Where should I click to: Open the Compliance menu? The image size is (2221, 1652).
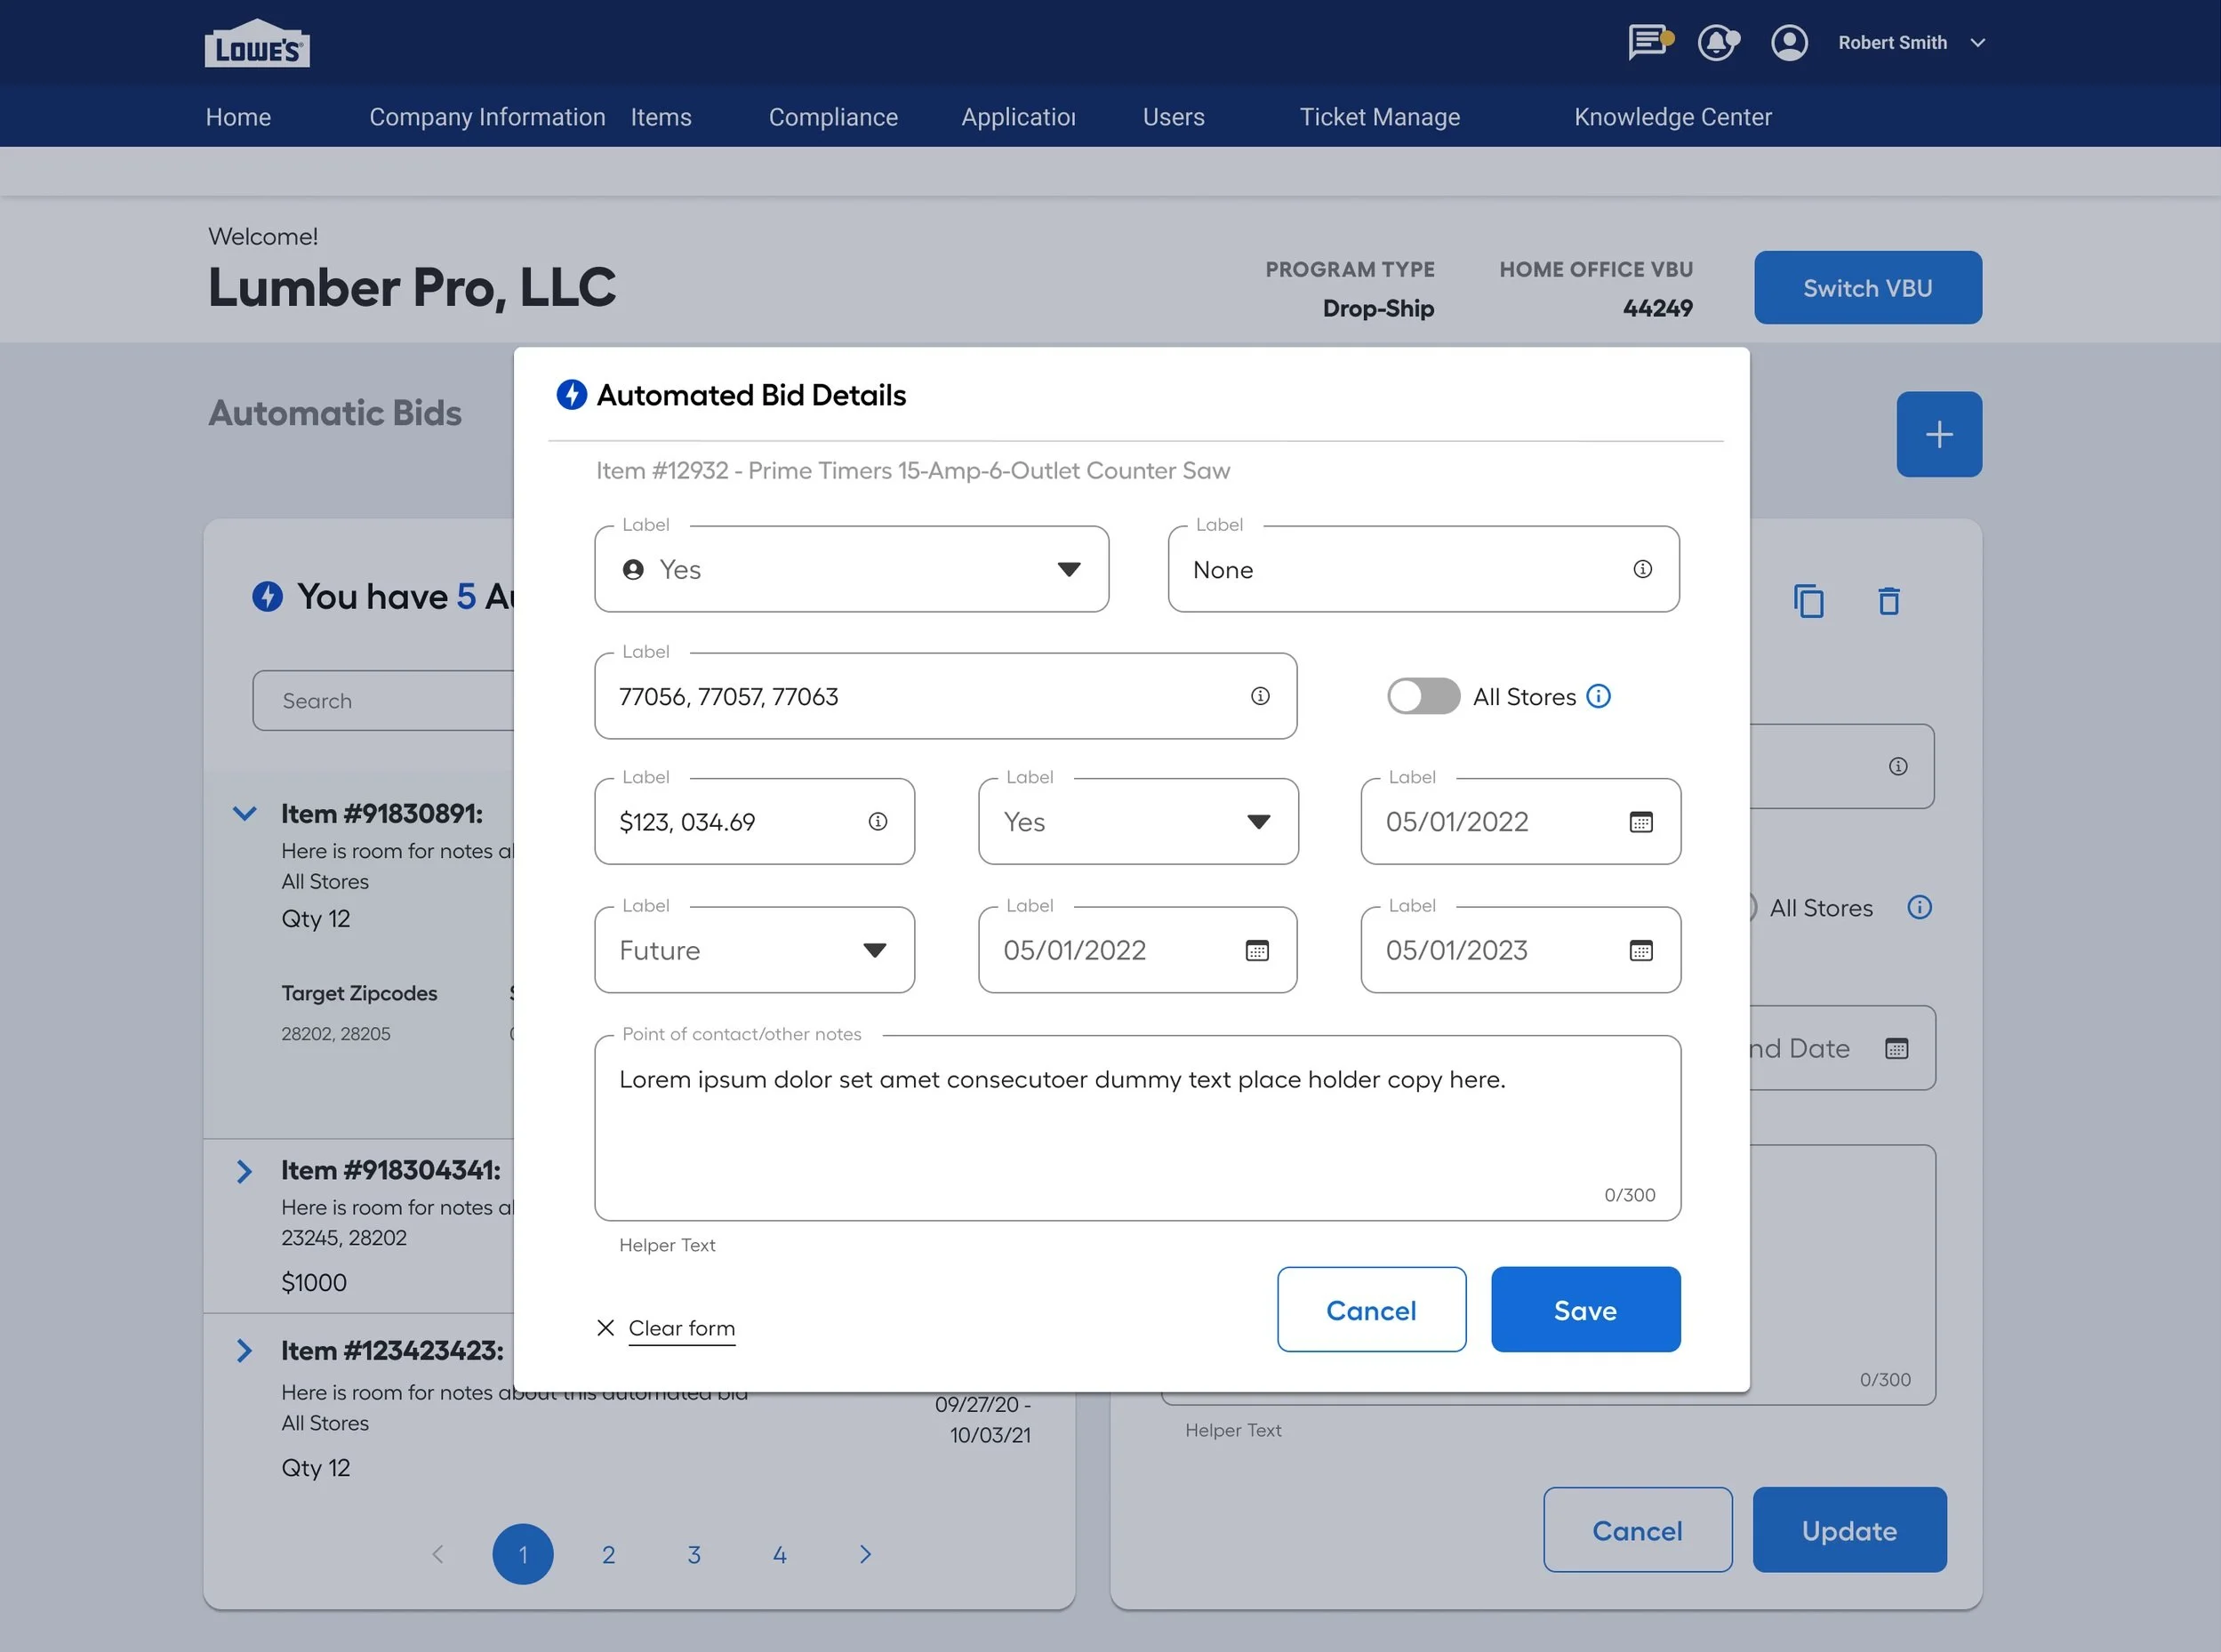833,117
